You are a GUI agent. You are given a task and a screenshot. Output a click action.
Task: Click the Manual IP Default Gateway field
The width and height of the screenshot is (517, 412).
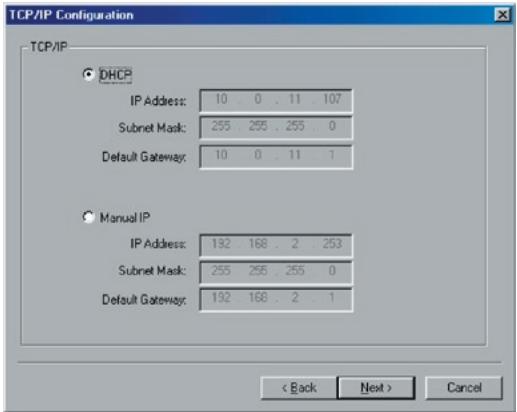[276, 300]
